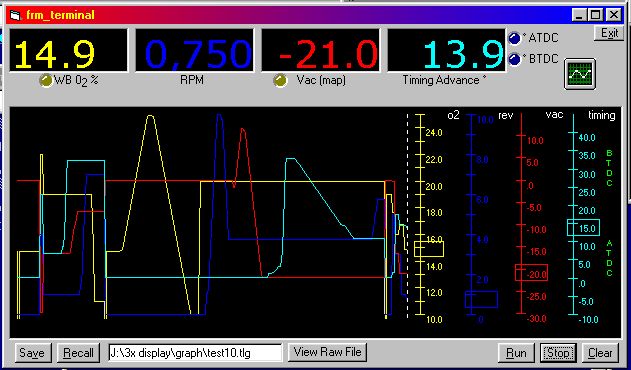This screenshot has height=370, width=631.
Task: Click the test10.tlg file path field
Action: pyautogui.click(x=195, y=353)
